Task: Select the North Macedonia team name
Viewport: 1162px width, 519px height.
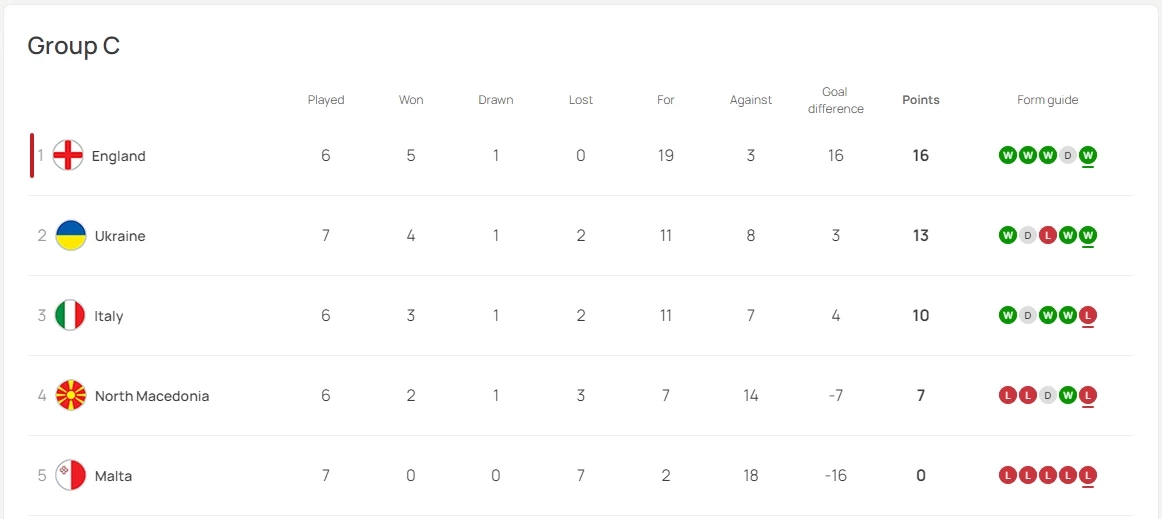Action: point(152,396)
